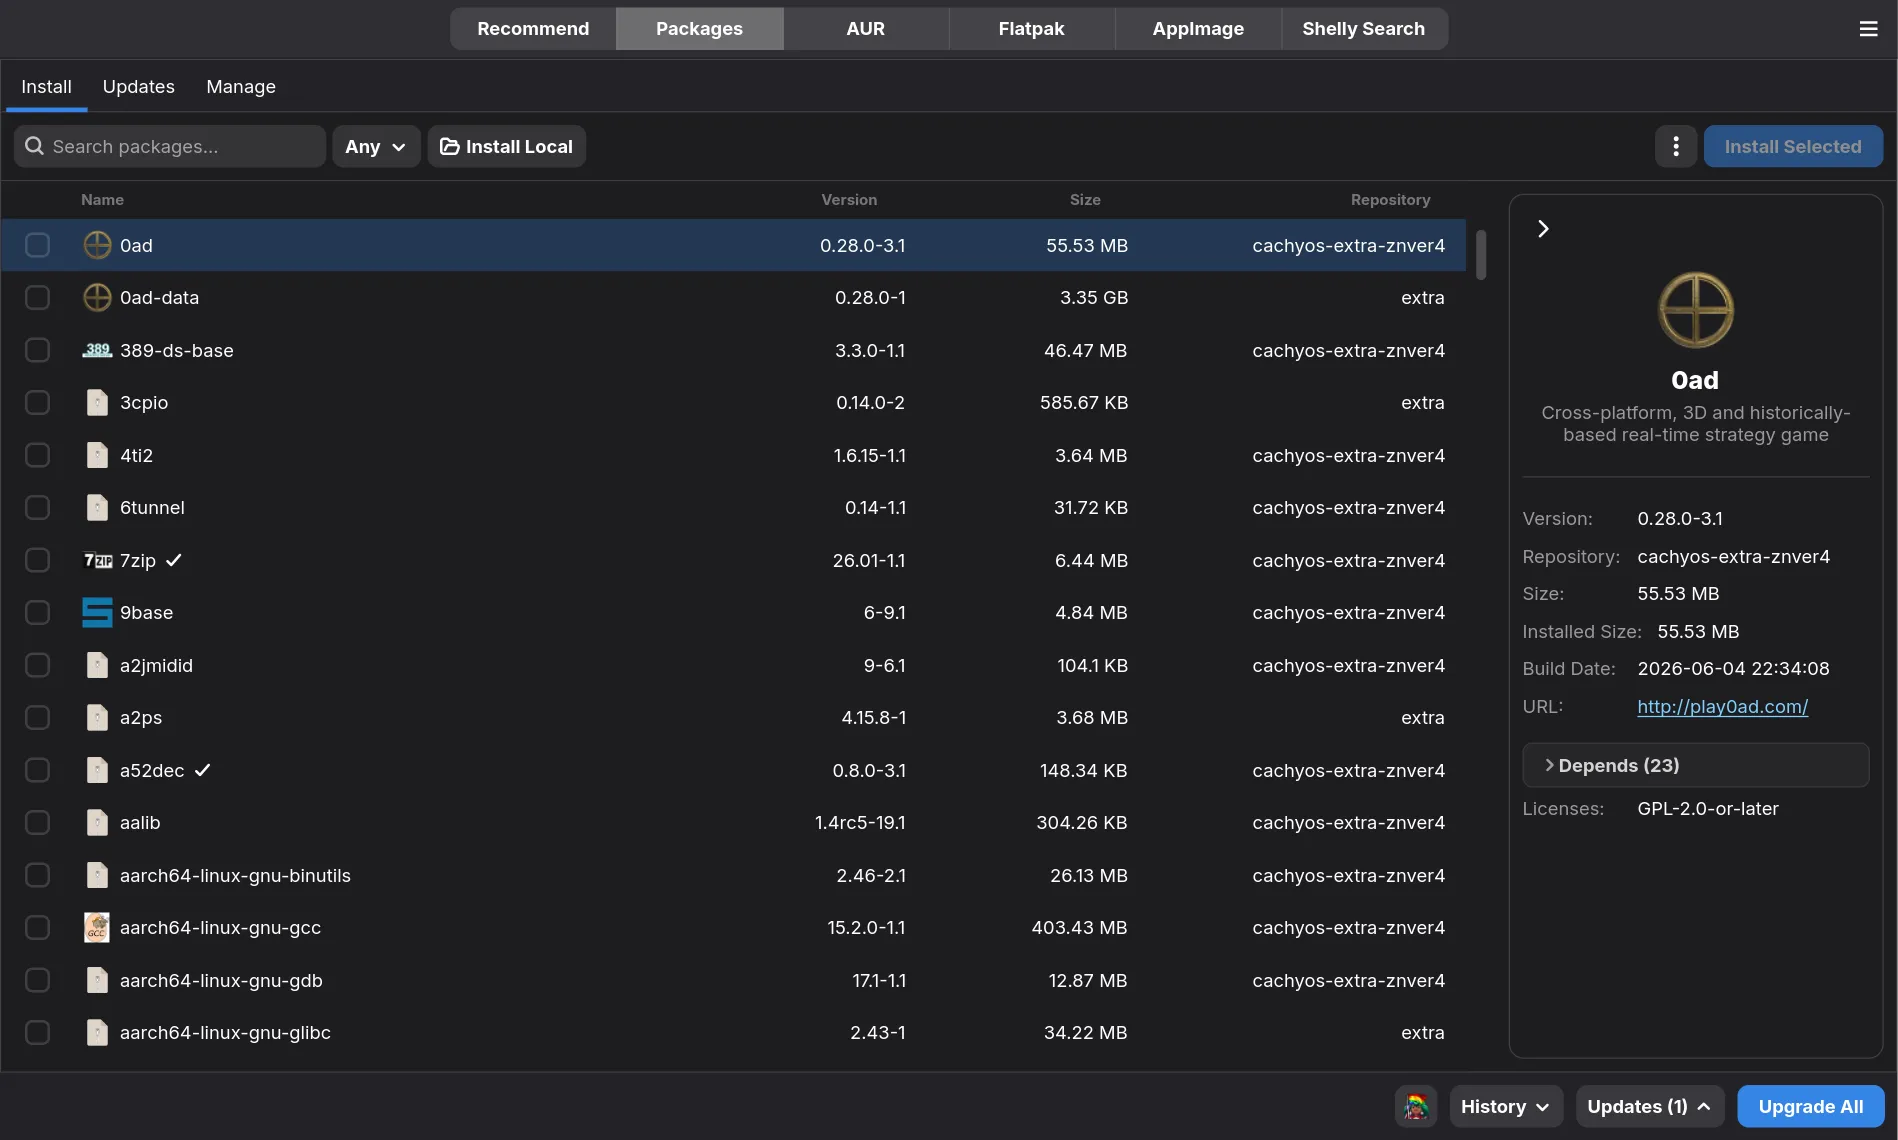Open the AppImage tab
The image size is (1898, 1140).
click(1198, 29)
